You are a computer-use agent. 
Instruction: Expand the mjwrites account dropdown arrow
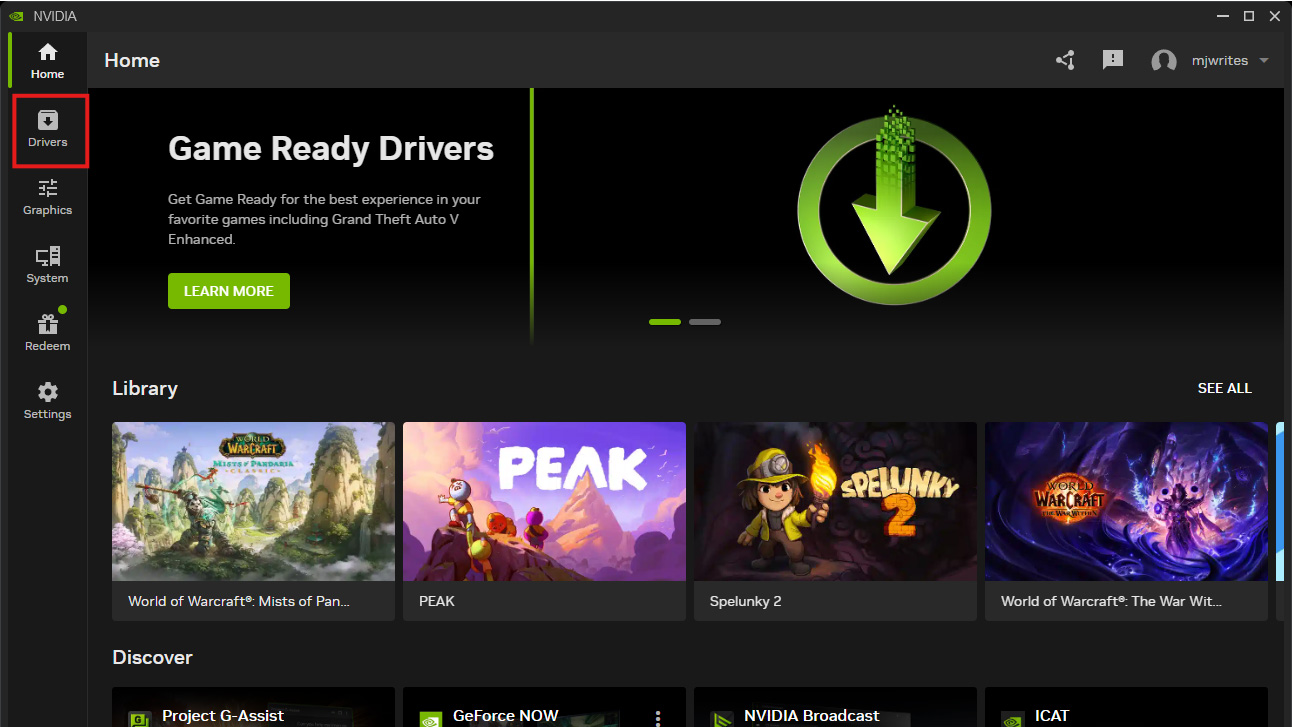coord(1264,61)
